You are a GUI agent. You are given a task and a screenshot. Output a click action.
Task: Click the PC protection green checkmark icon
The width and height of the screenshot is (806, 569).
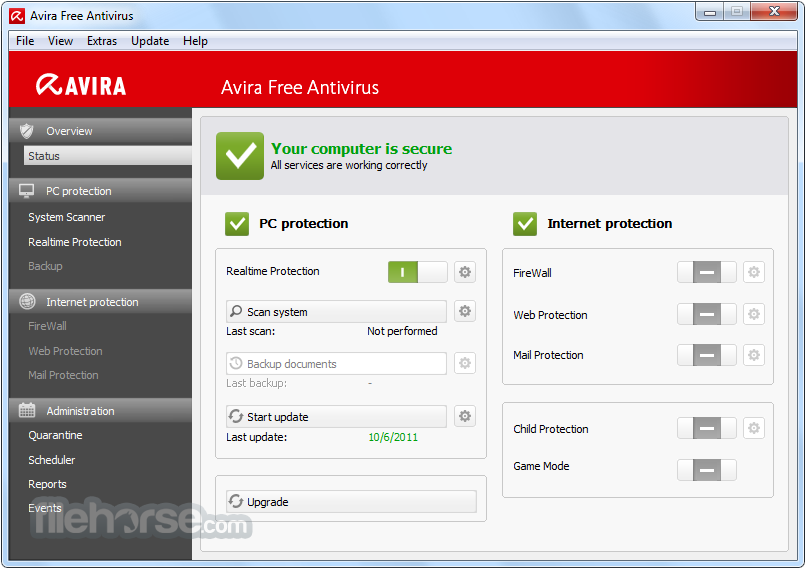pyautogui.click(x=237, y=224)
